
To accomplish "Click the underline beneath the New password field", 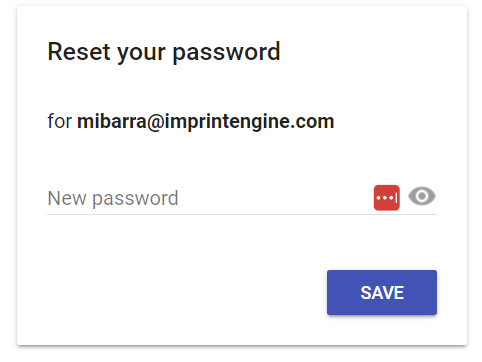I will 242,214.
